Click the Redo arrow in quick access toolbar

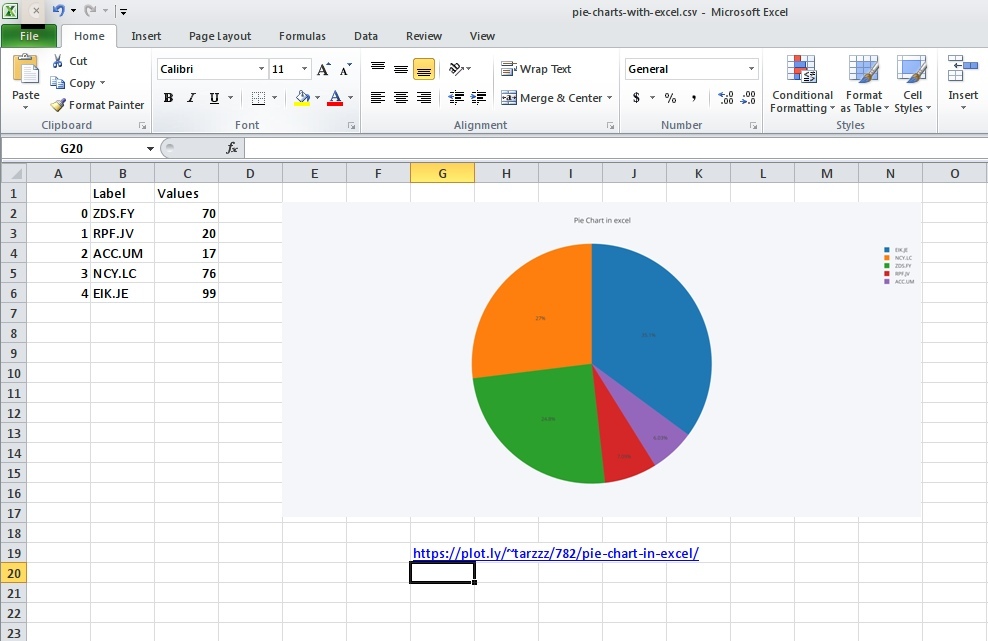point(90,11)
